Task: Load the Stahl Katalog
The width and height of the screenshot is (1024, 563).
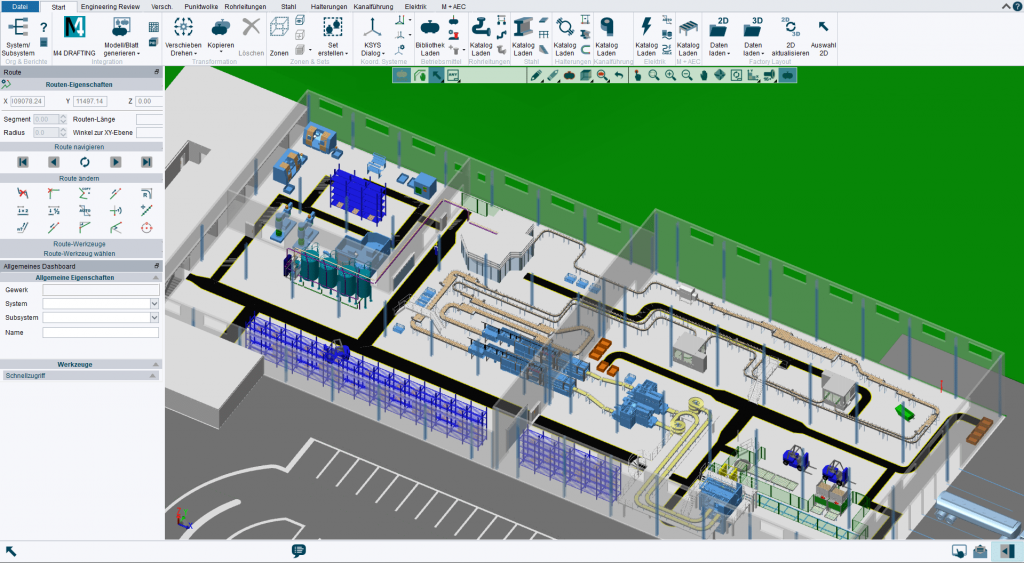Action: pyautogui.click(x=522, y=37)
